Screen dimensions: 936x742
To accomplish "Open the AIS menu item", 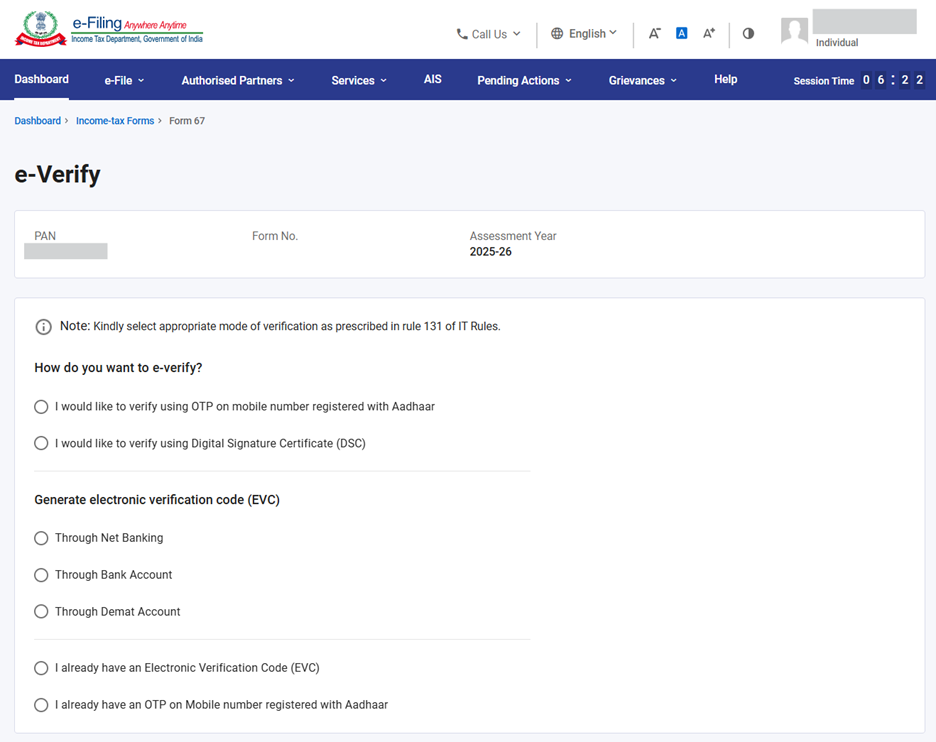I will (x=432, y=79).
